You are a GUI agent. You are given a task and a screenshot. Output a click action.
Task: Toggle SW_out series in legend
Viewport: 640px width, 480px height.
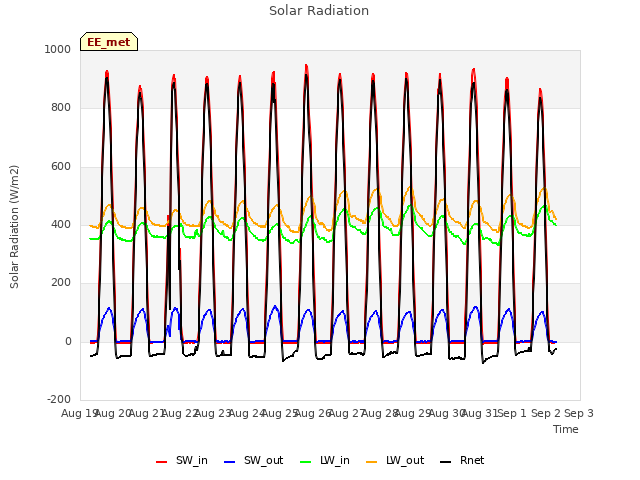pos(253,460)
